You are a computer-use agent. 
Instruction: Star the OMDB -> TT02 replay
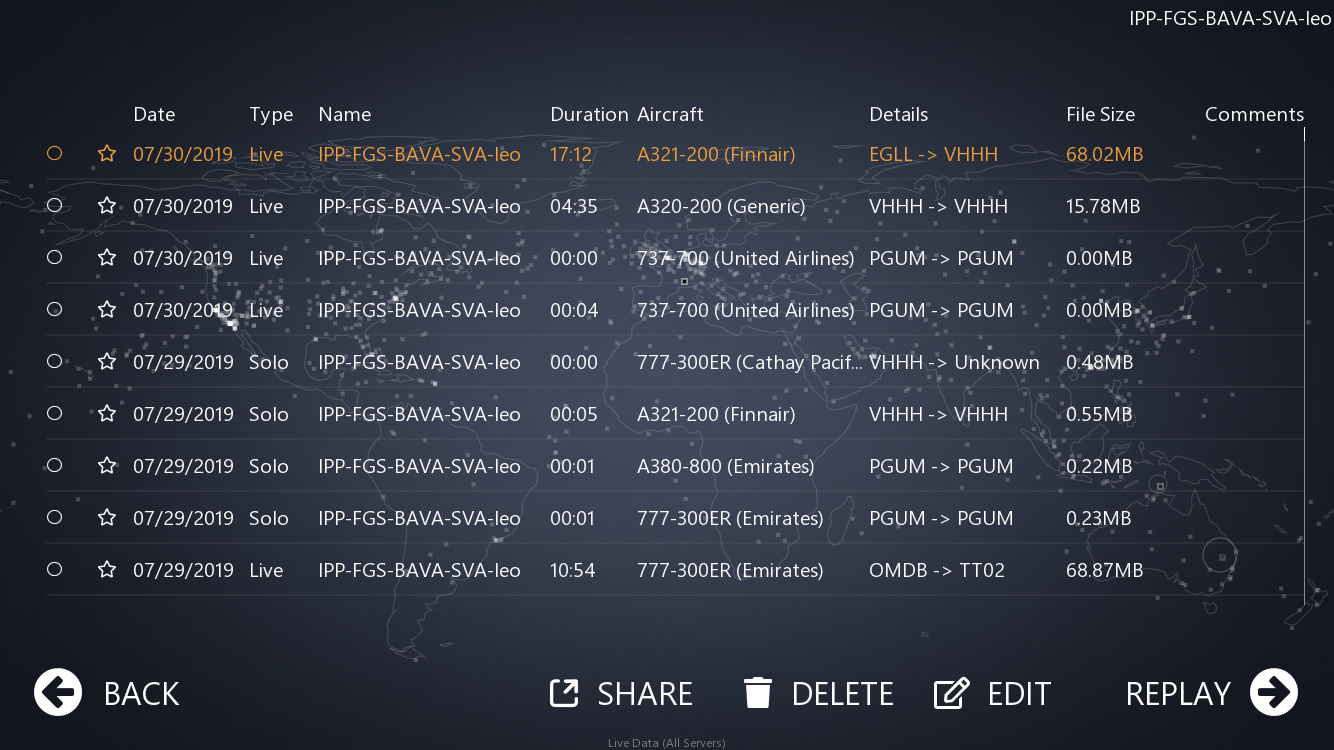click(107, 570)
